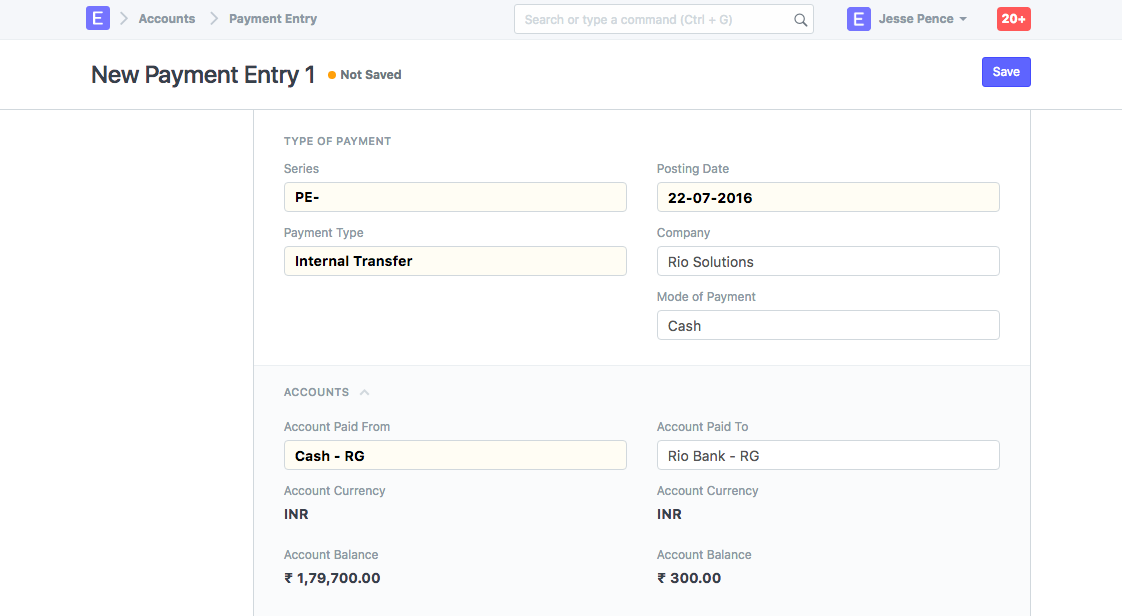Open the Payment Type dropdown
The width and height of the screenshot is (1122, 616).
click(x=455, y=261)
